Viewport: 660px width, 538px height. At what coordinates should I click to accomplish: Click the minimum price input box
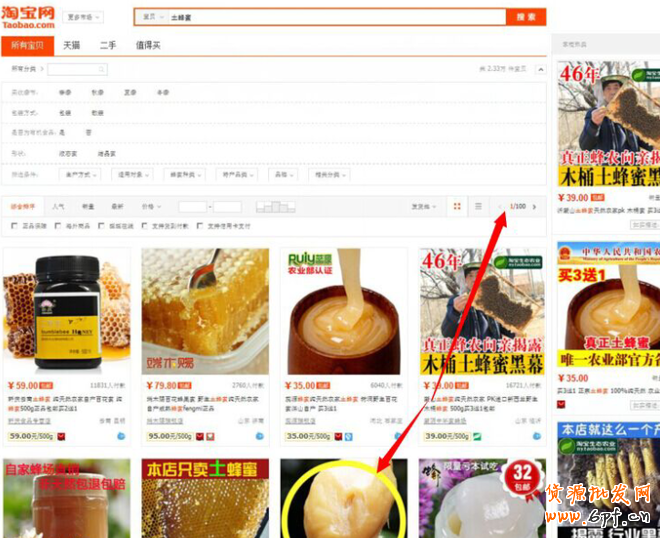click(x=192, y=207)
